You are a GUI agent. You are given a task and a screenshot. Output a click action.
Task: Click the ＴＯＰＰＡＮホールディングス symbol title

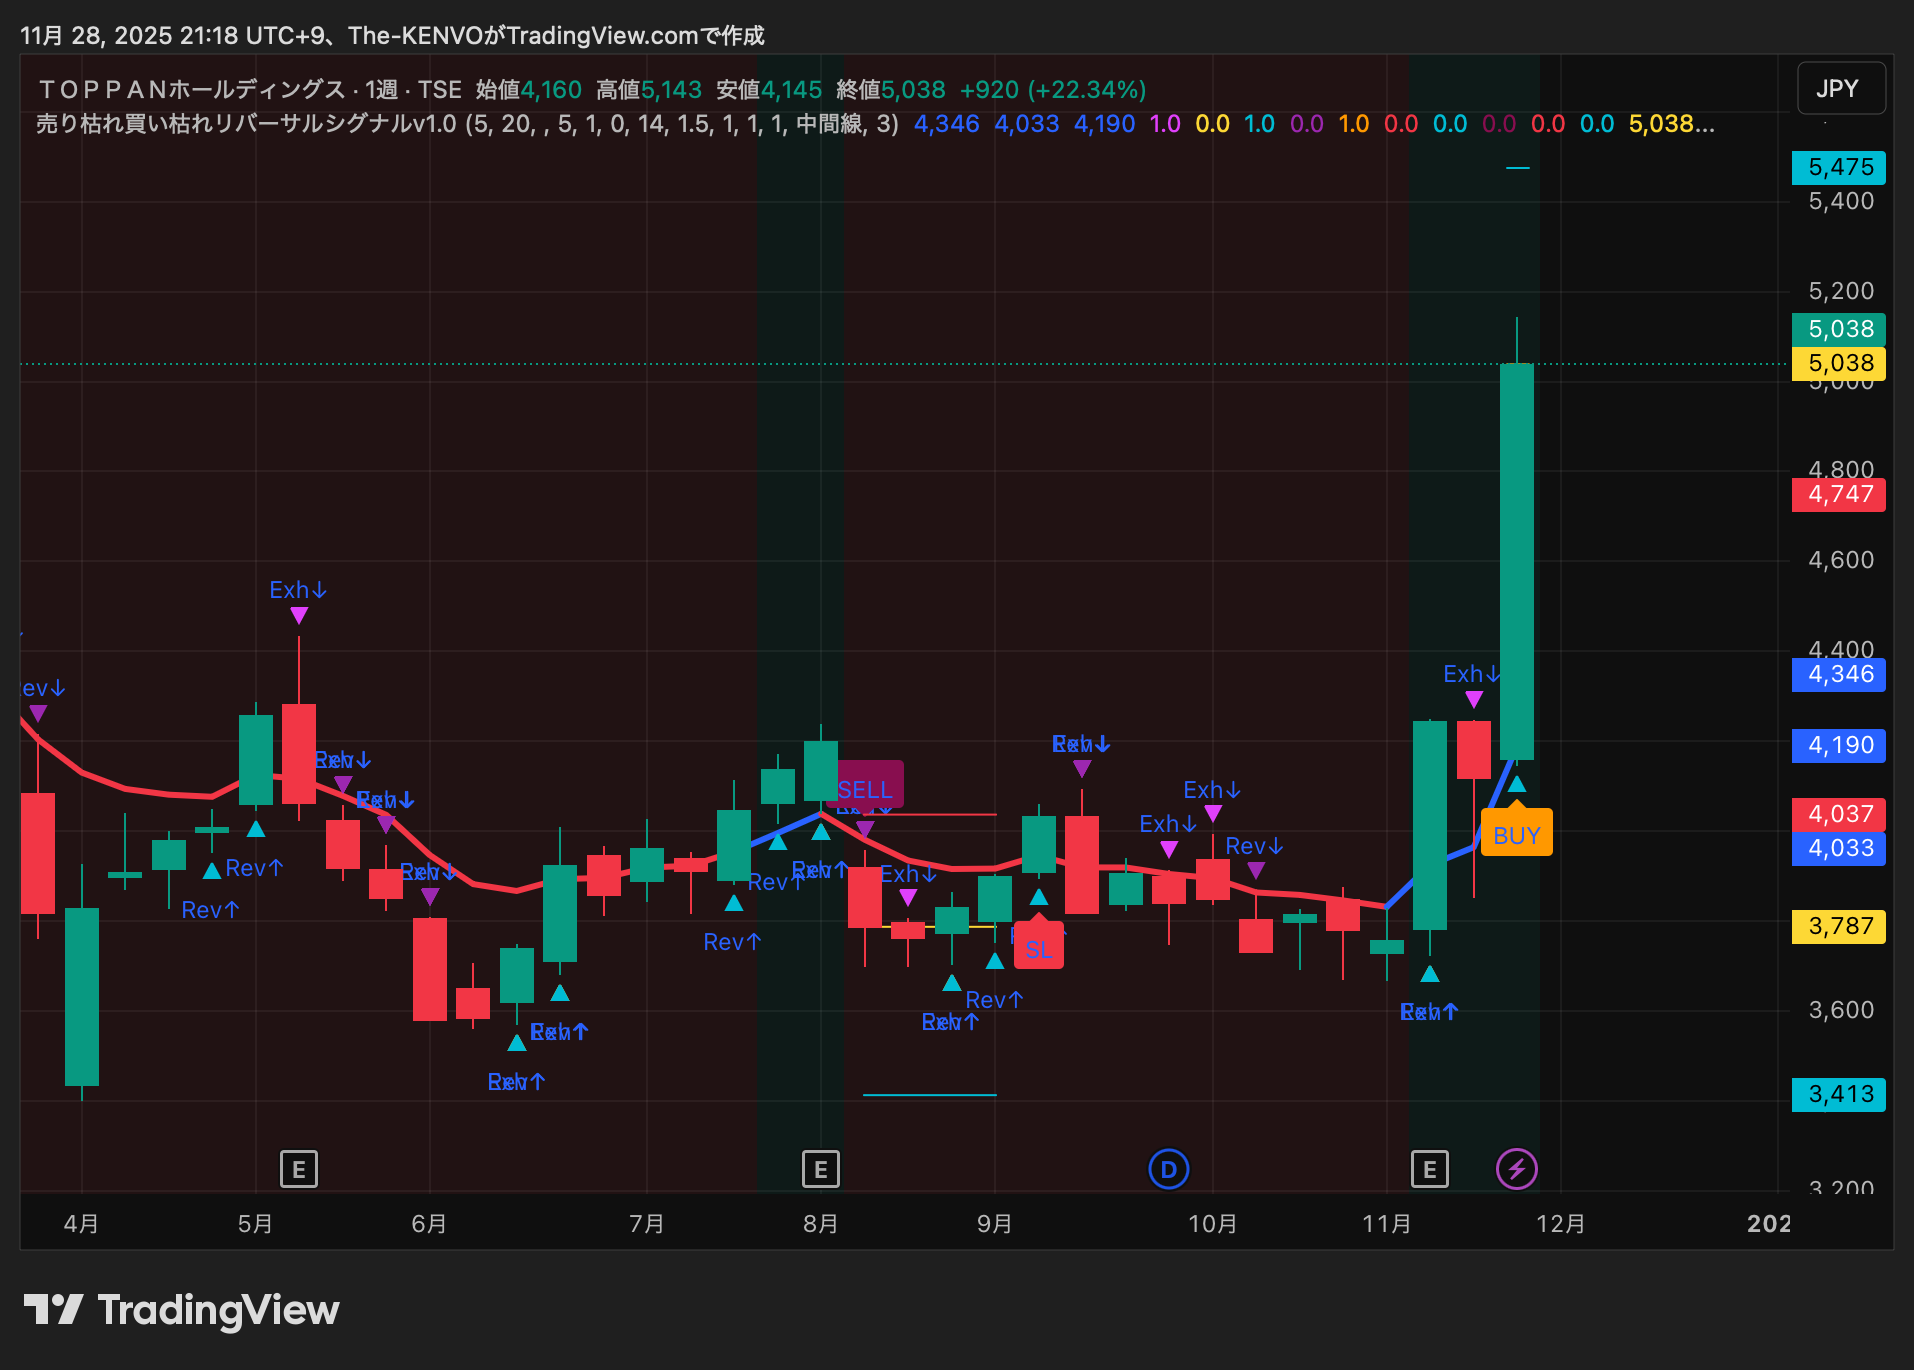(192, 90)
